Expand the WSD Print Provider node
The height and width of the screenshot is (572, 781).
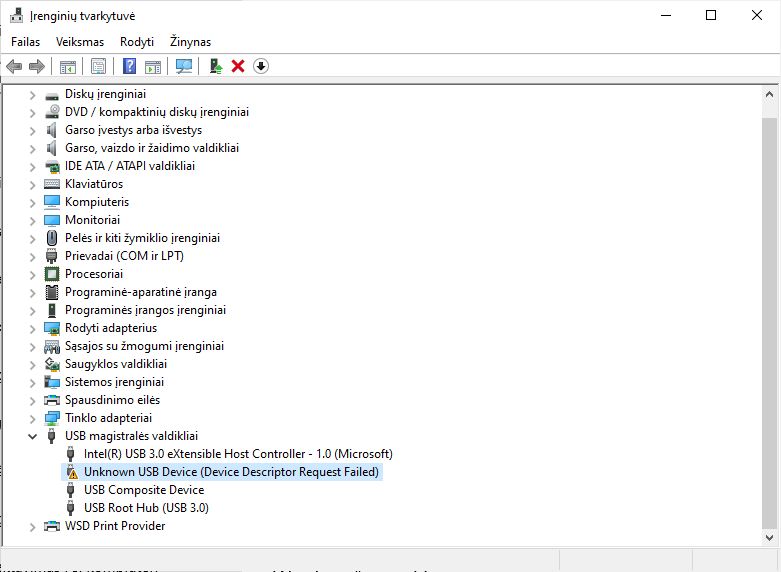pyautogui.click(x=33, y=526)
